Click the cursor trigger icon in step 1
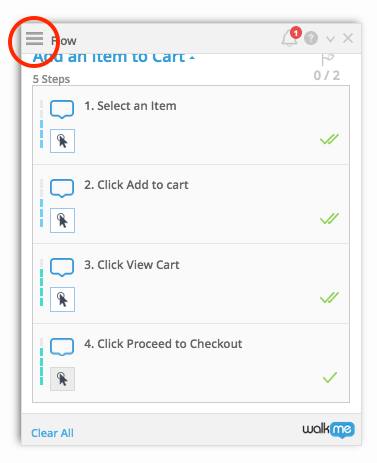Screen dimensions: 377x463 coord(62,141)
